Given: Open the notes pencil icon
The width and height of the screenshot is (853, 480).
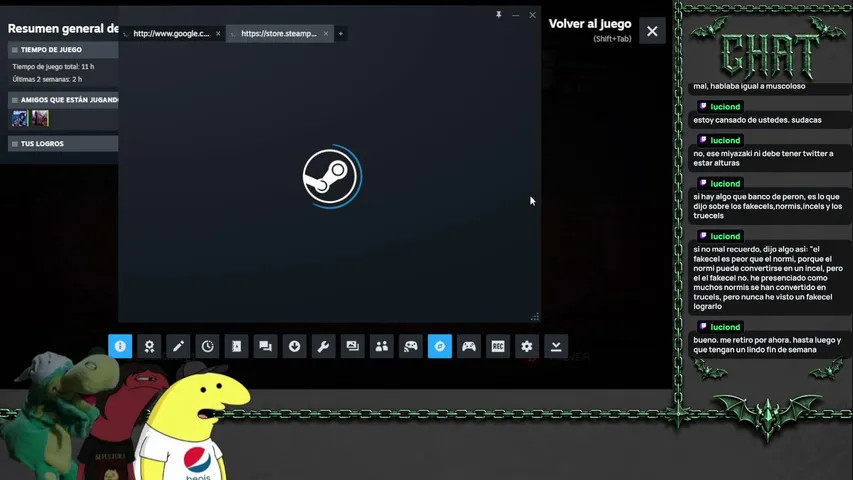Looking at the screenshot, I should [178, 346].
